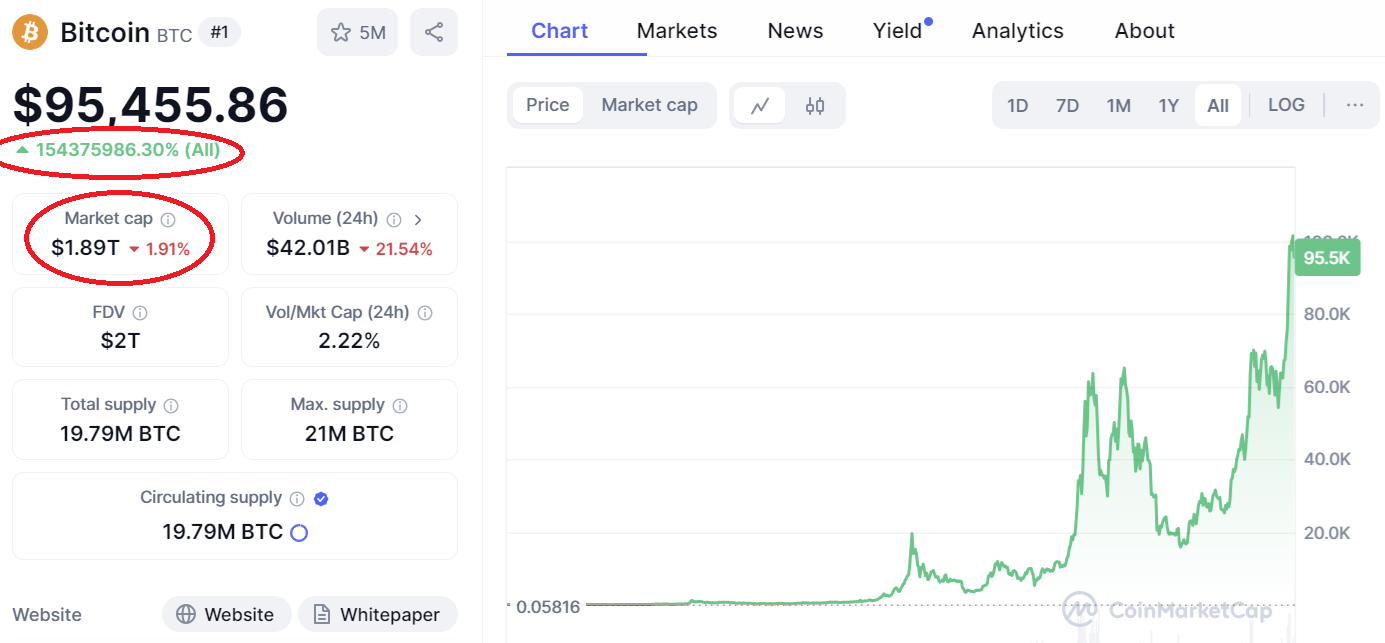The height and width of the screenshot is (643, 1385).
Task: Select the Market cap chart toggle
Action: (650, 105)
